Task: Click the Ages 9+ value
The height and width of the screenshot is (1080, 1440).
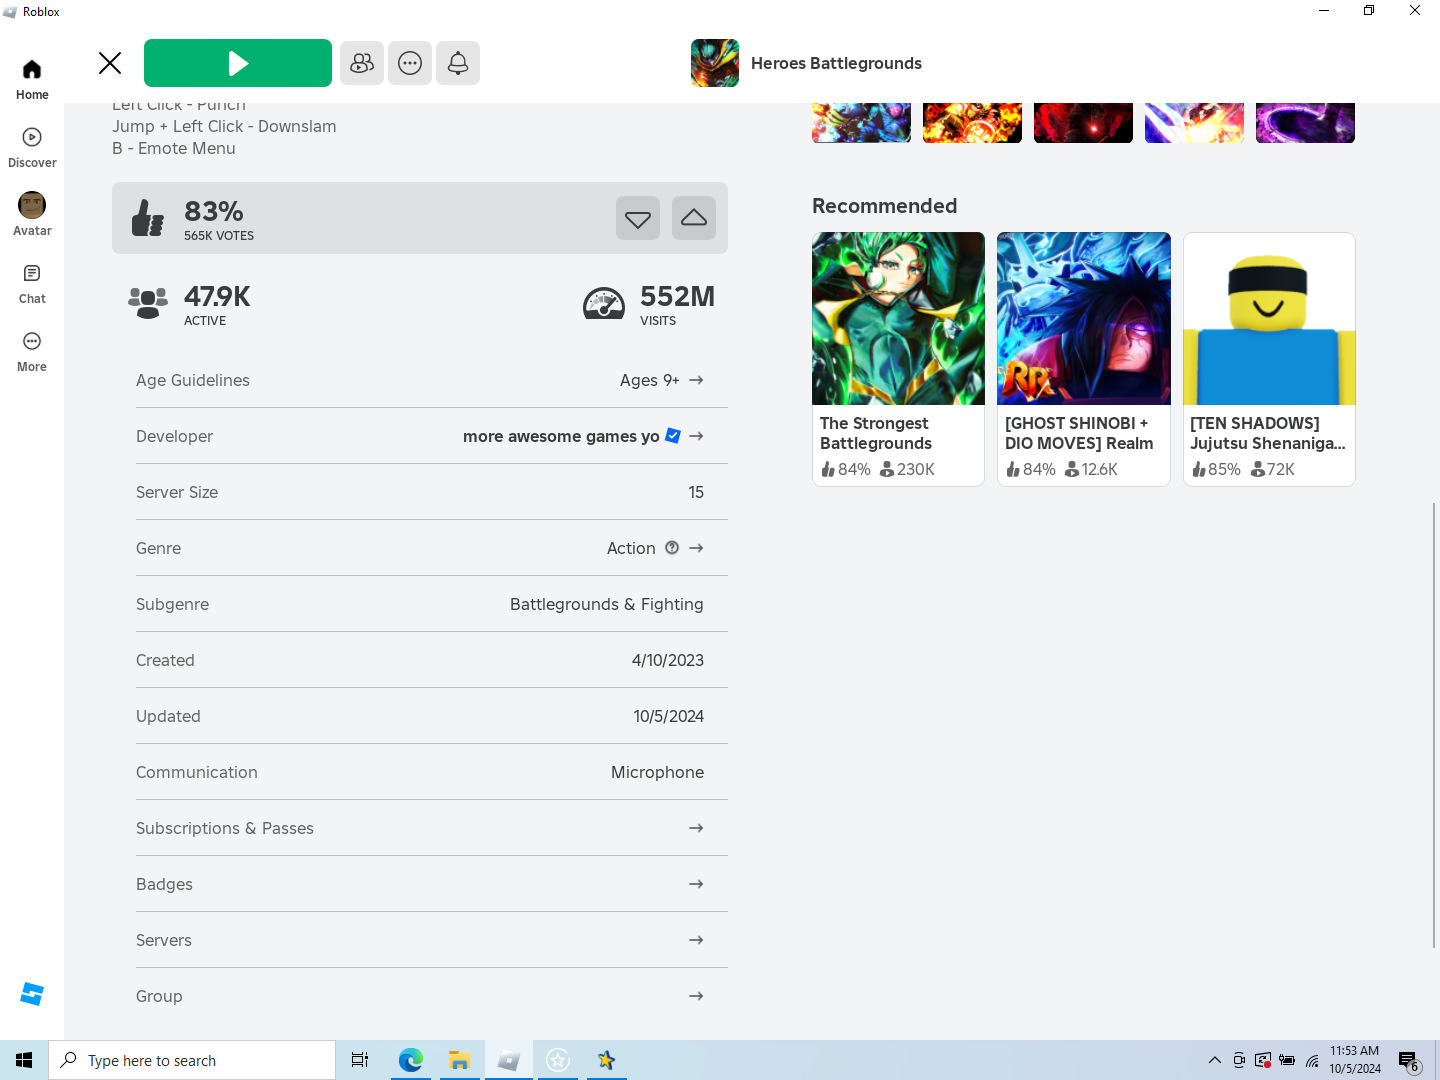Action: pos(649,380)
